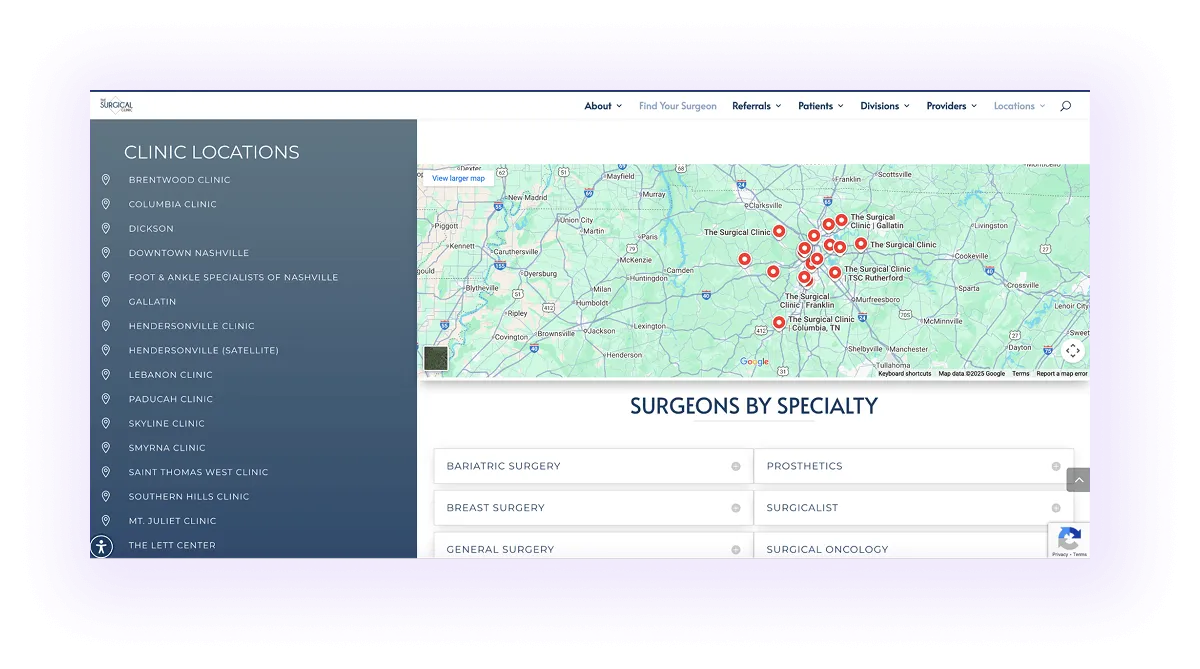Screen dimensions: 1200x669
Task: Select the marker for The Surgical Clinic | Columbia, TN
Action: (779, 322)
